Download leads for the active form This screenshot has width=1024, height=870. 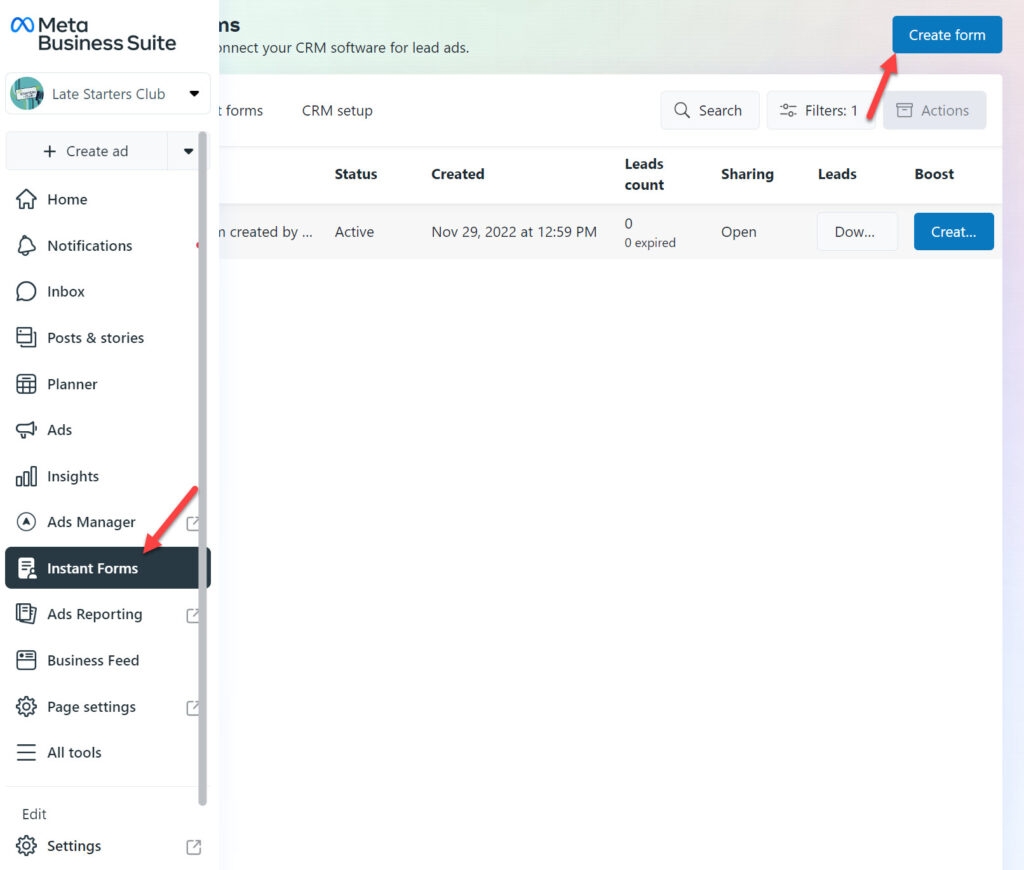pyautogui.click(x=857, y=232)
